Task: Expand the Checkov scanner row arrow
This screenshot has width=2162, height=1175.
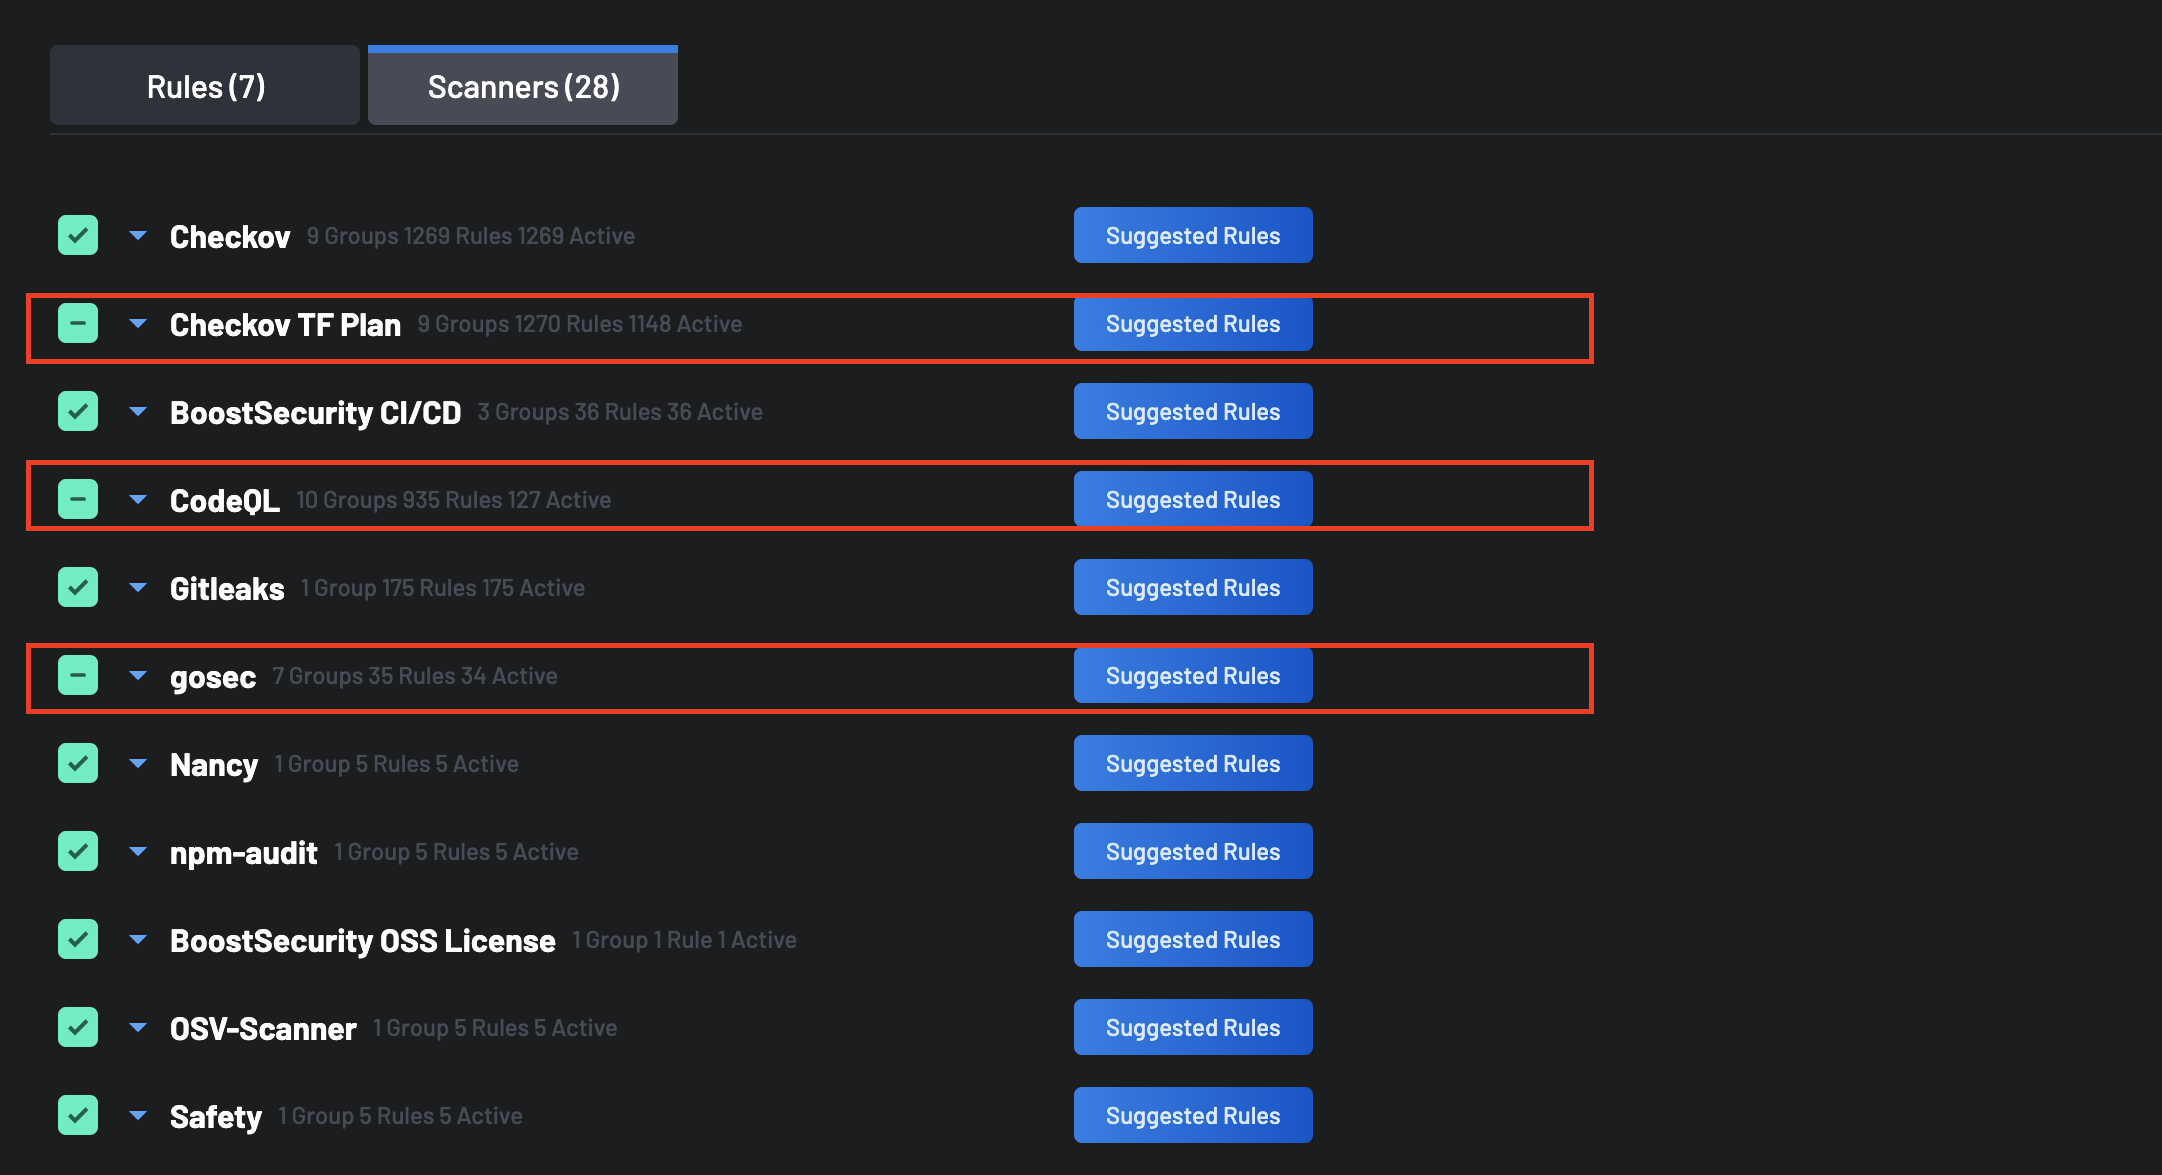Action: point(138,236)
